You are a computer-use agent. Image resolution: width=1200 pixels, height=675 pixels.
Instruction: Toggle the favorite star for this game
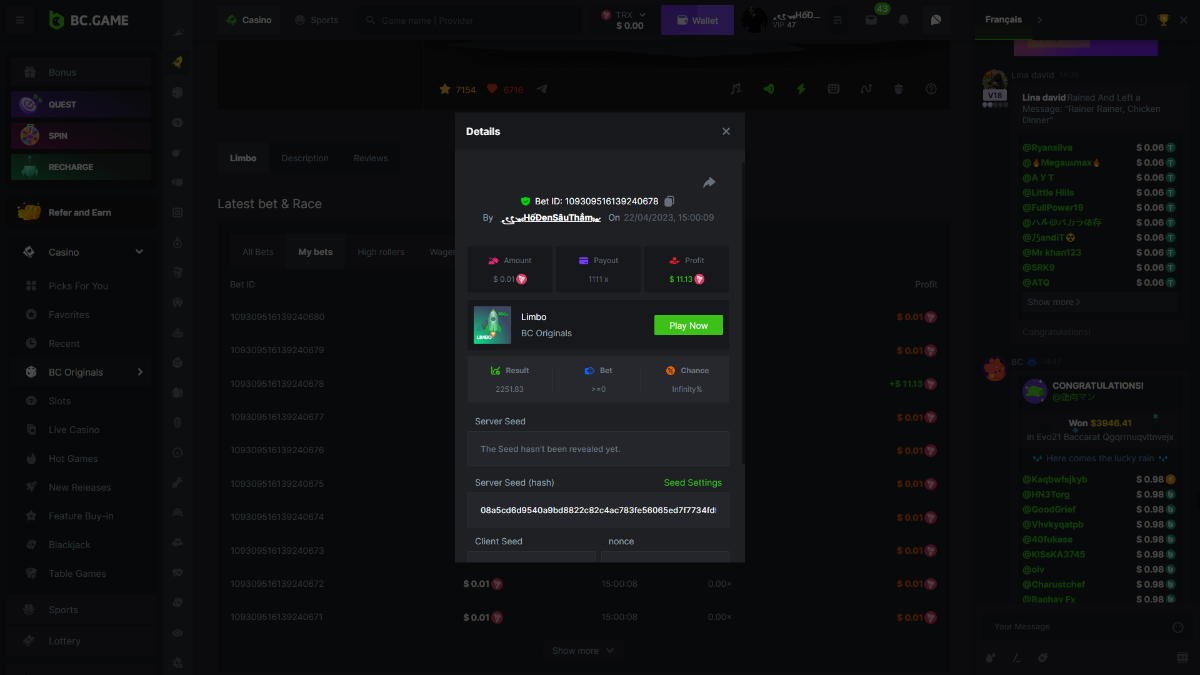[x=445, y=89]
